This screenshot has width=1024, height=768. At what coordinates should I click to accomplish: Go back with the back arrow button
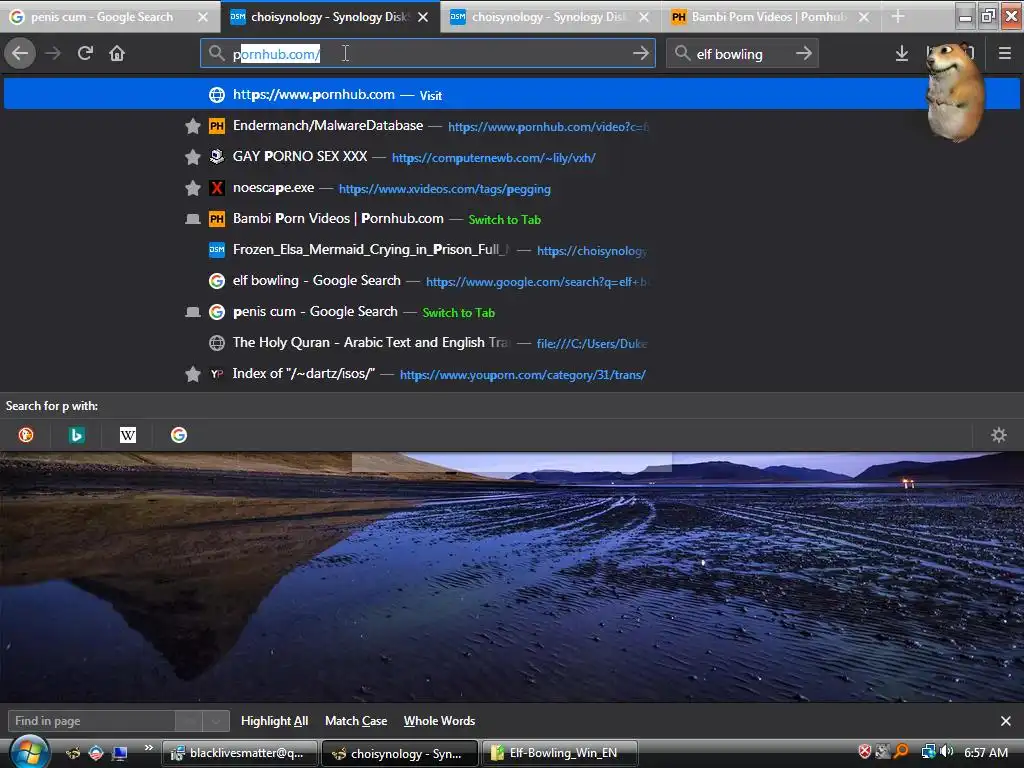coord(20,53)
